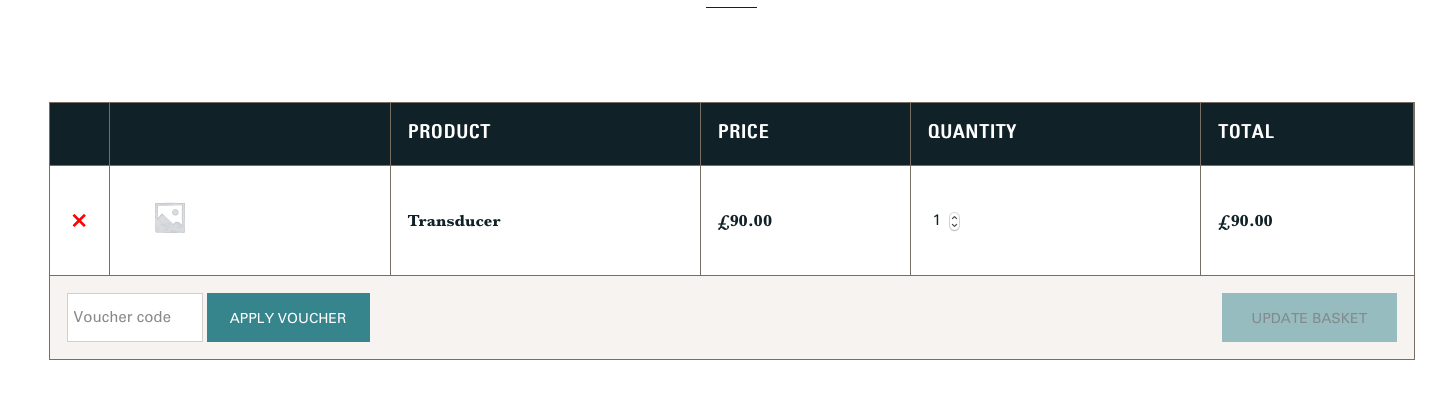
Task: Click the QUANTITY column header
Action: click(972, 132)
